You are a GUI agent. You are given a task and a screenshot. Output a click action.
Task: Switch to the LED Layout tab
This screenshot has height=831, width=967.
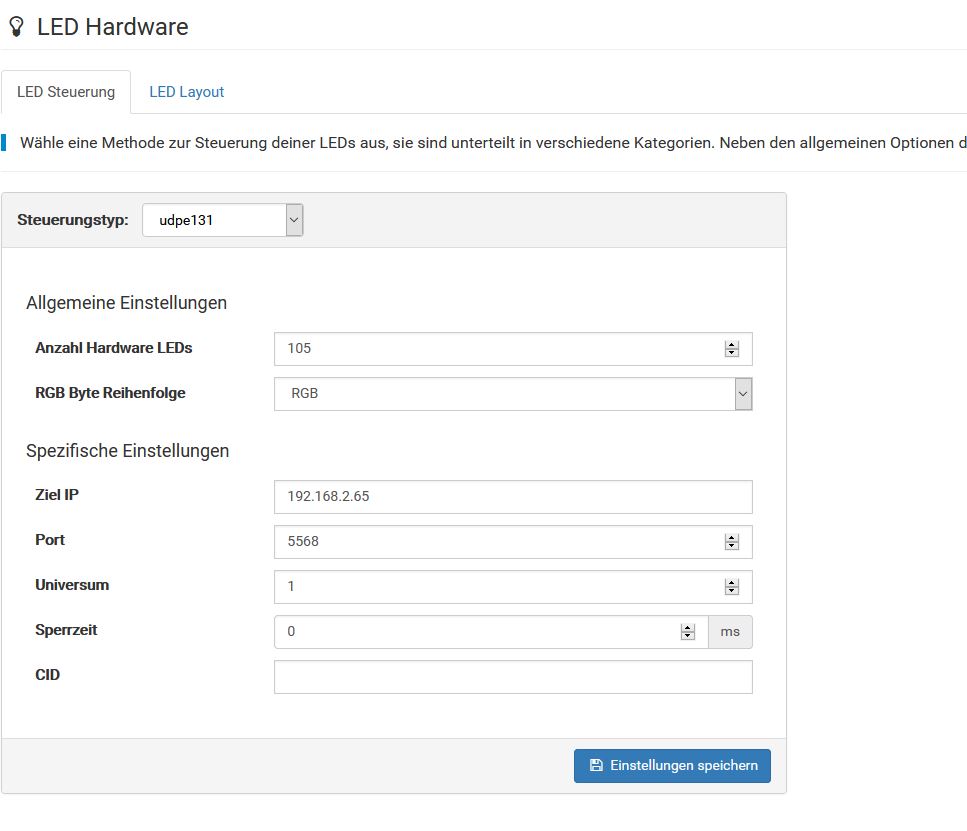186,92
